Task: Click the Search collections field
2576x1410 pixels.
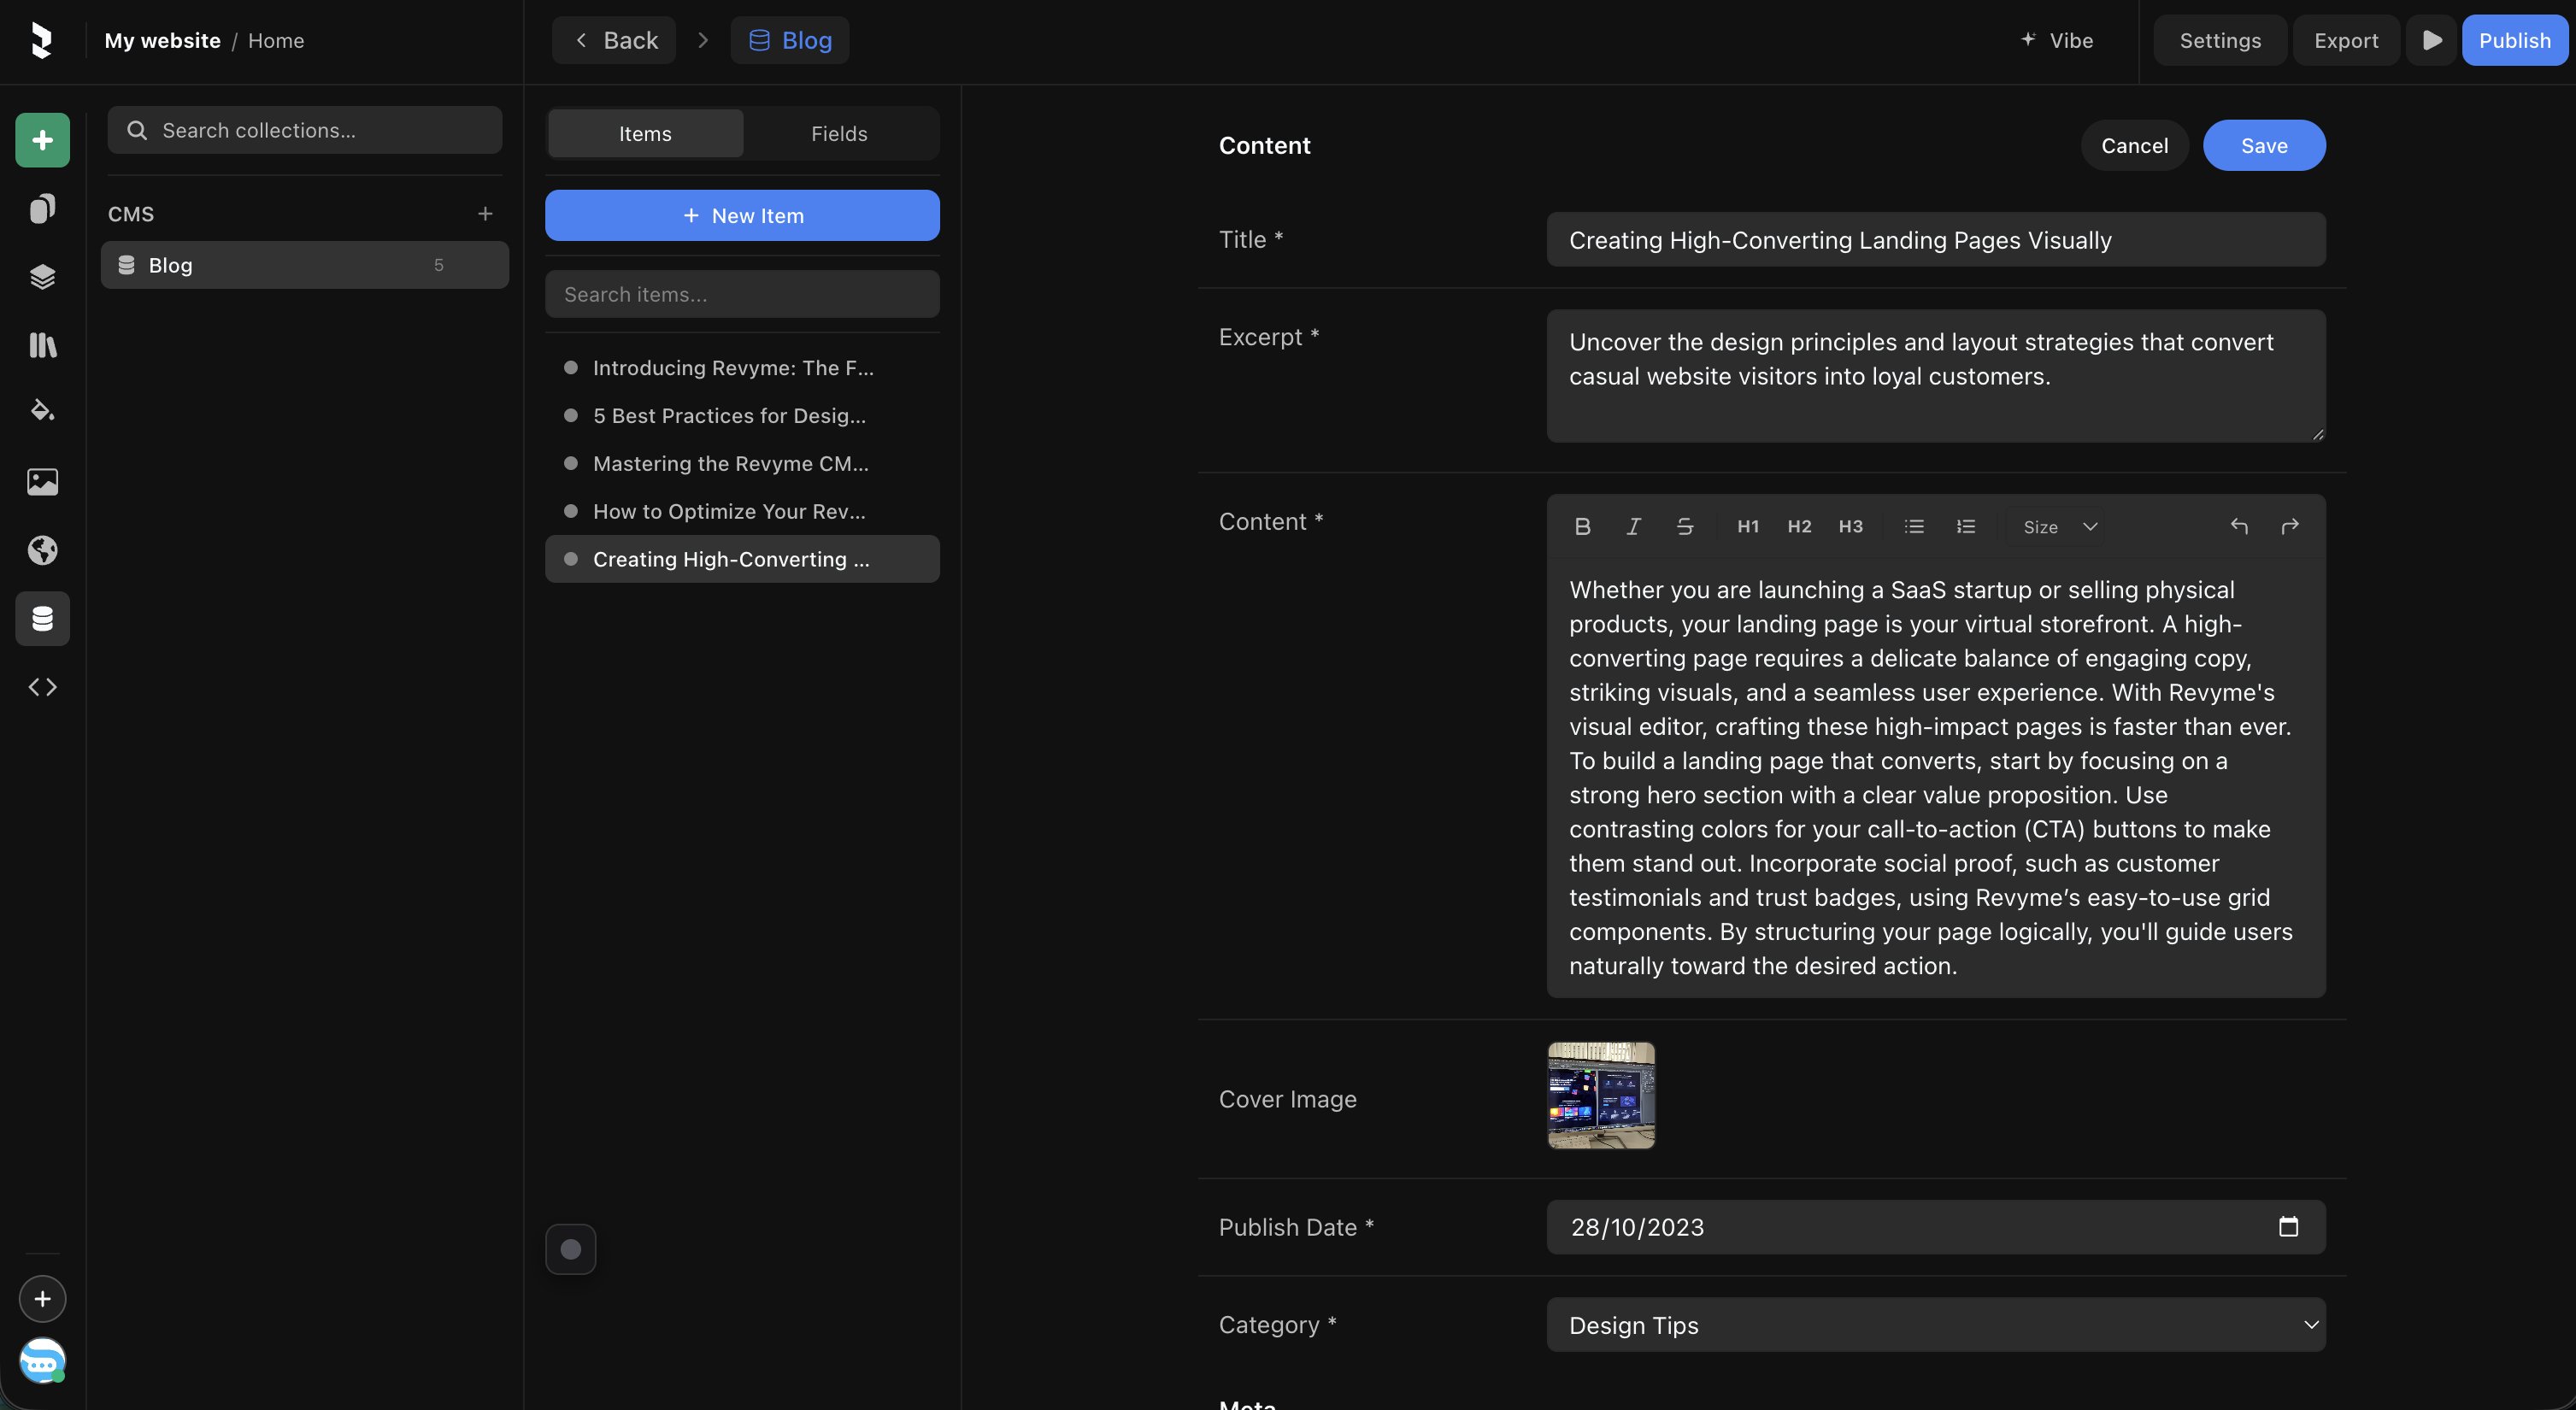Action: coord(305,130)
